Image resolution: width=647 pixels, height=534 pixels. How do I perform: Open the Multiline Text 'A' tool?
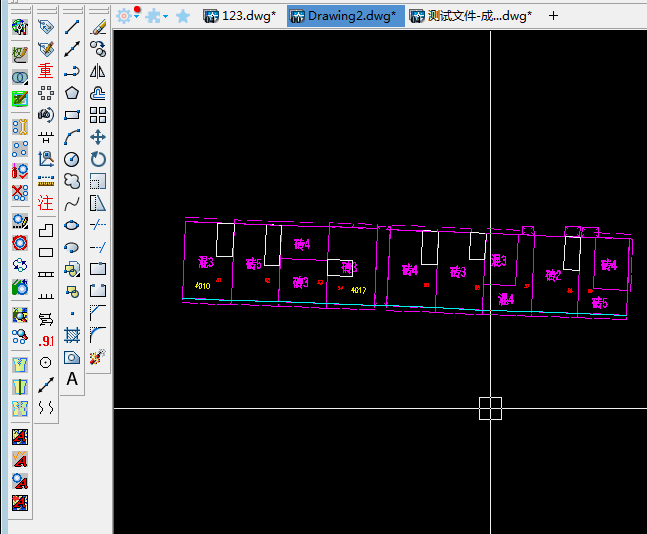click(72, 379)
